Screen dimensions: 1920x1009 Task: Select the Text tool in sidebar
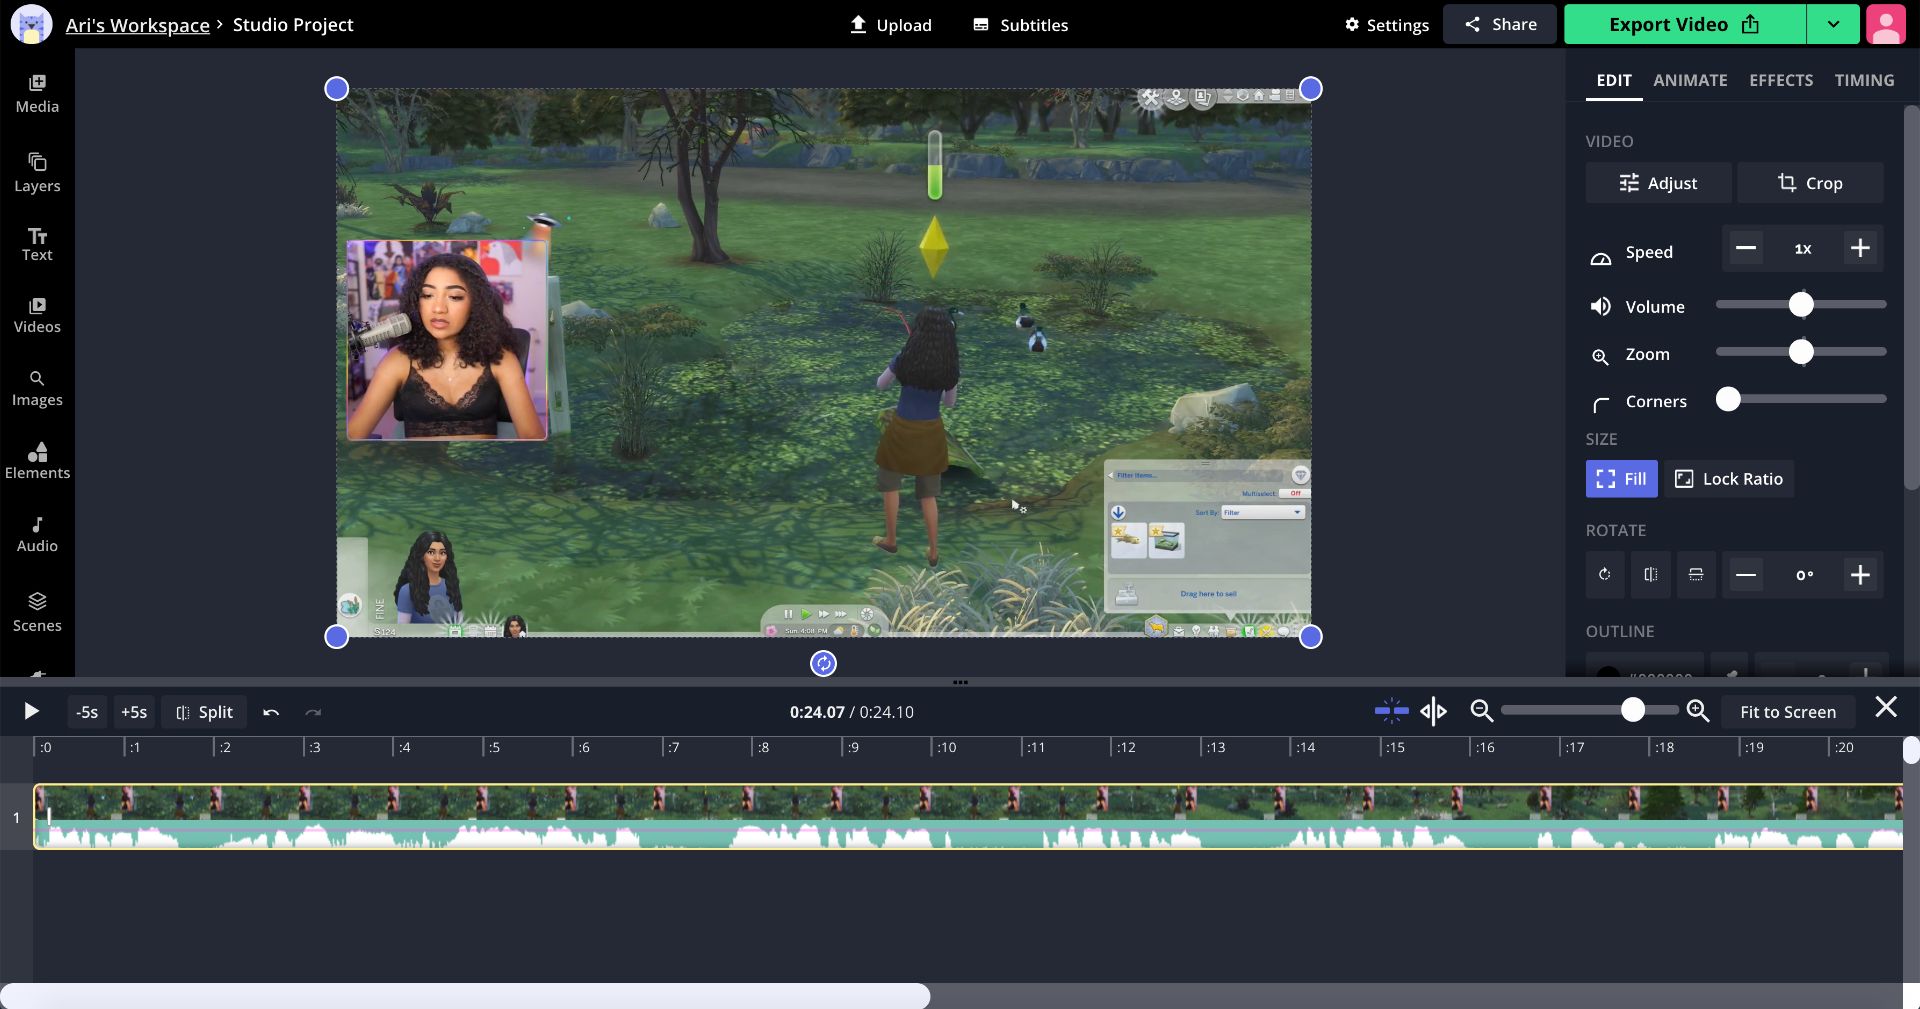[37, 244]
